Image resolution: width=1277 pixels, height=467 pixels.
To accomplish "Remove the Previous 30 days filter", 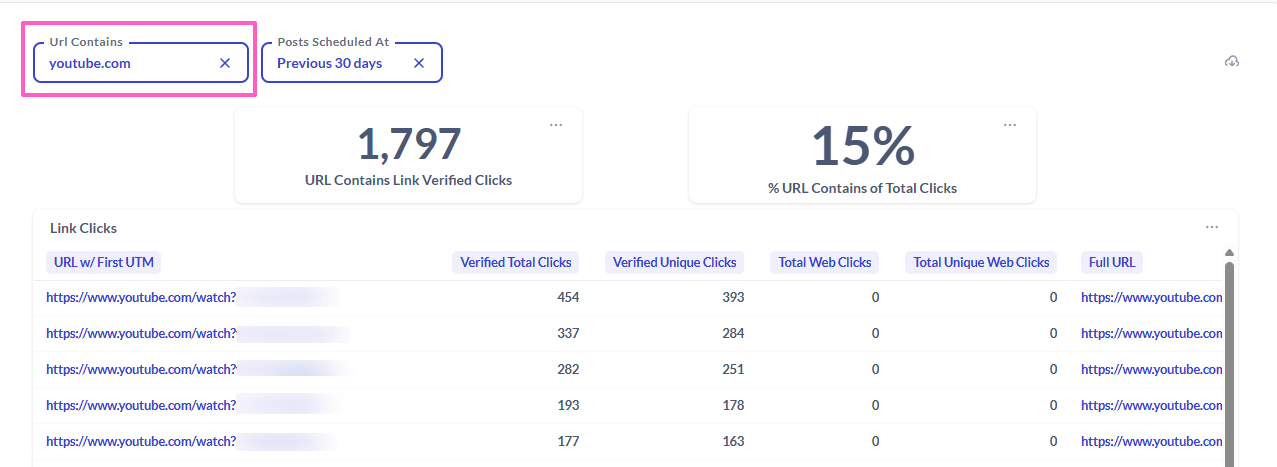I will coord(419,63).
